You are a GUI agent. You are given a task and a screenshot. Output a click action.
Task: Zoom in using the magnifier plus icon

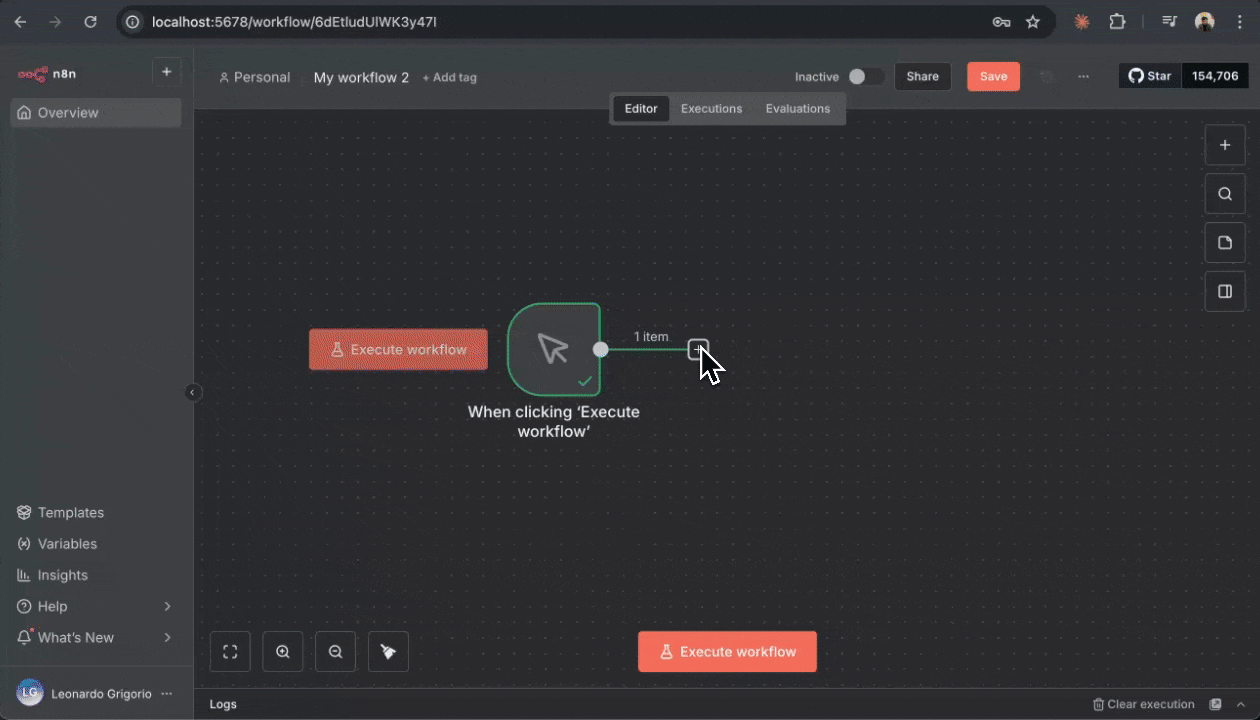(283, 651)
